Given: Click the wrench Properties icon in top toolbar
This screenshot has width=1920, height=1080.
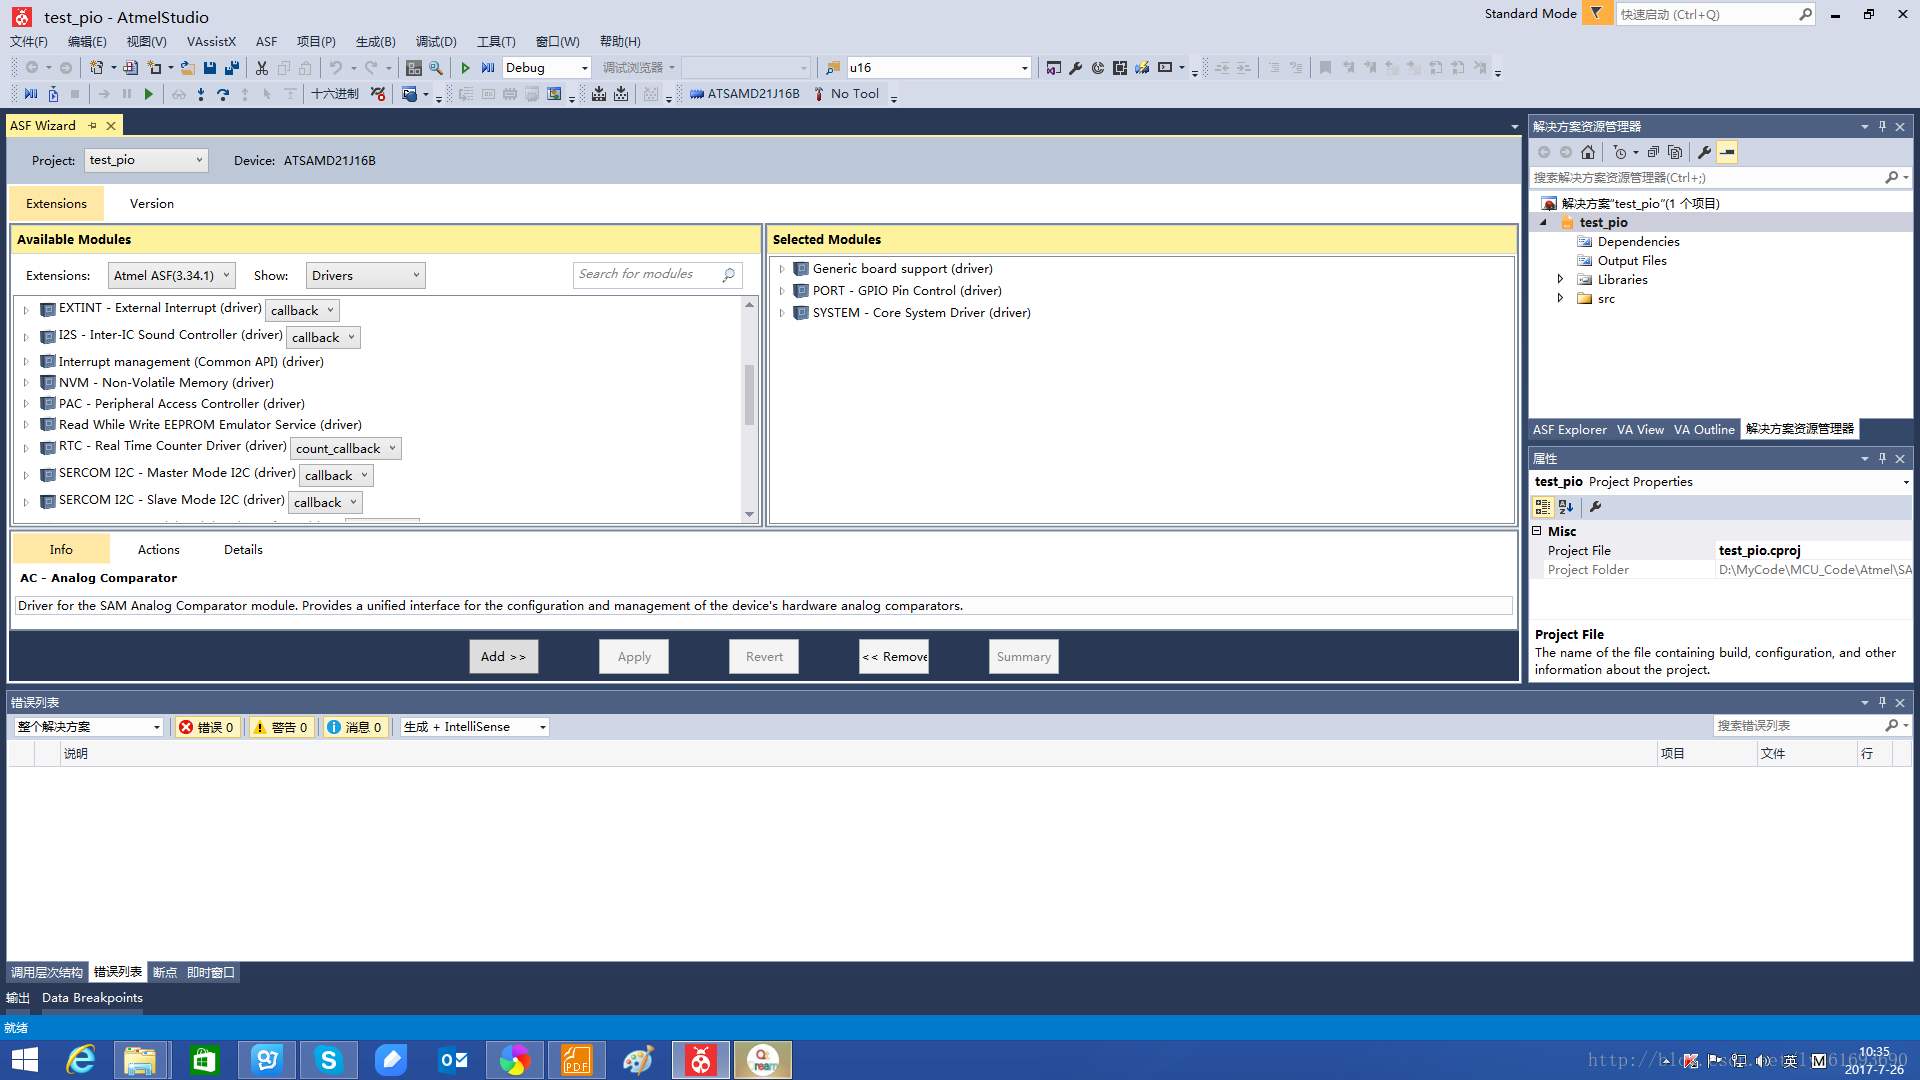Looking at the screenshot, I should [x=1076, y=68].
